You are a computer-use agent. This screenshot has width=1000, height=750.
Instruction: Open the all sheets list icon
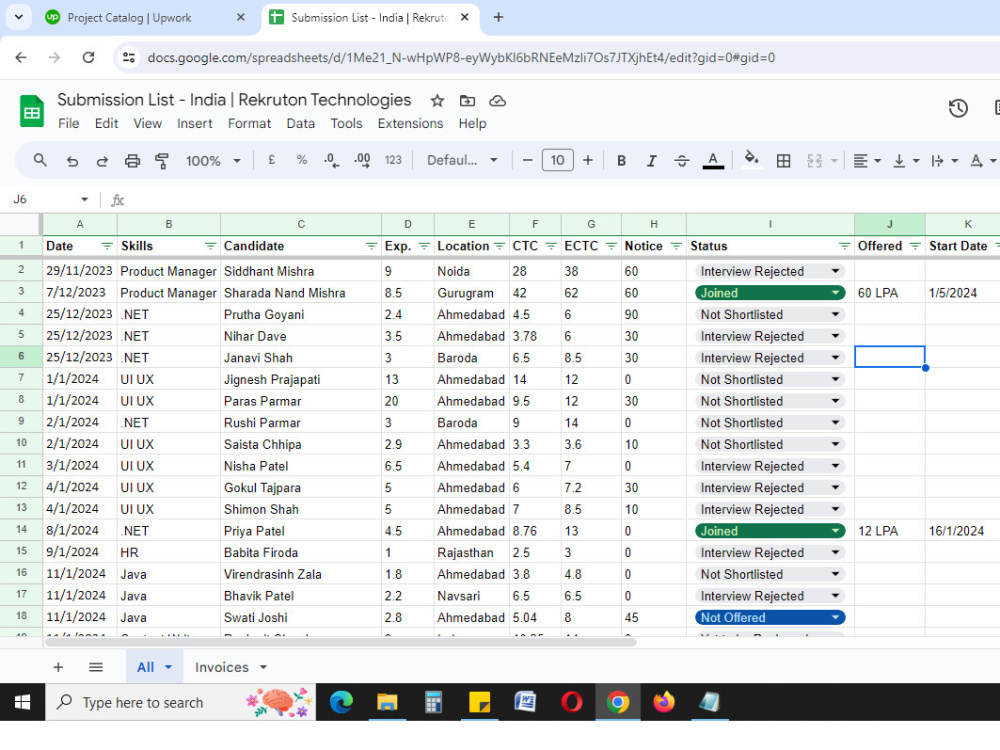tap(96, 667)
